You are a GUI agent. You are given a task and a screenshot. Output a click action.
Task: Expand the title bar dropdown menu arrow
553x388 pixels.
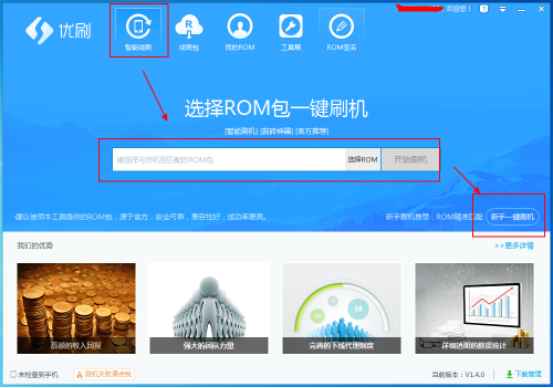tap(503, 9)
